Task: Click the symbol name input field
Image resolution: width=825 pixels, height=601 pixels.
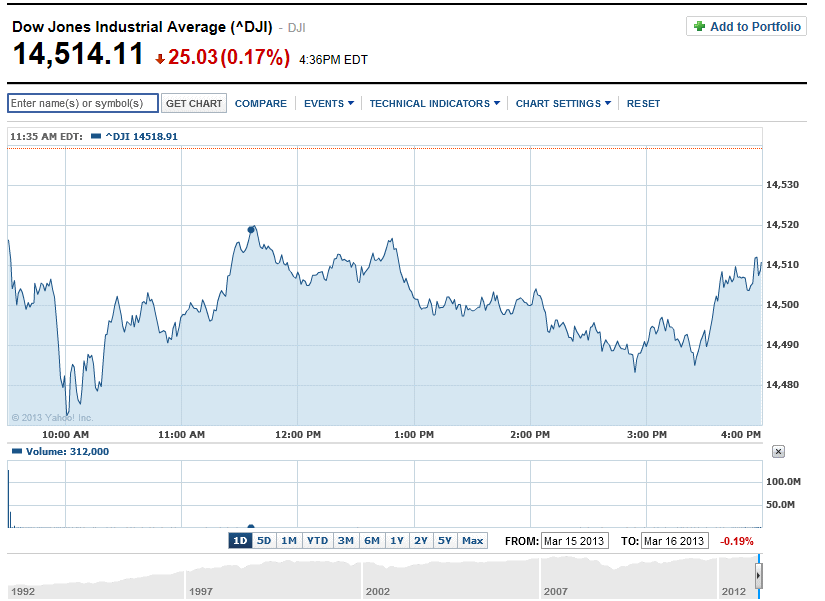Action: (83, 104)
